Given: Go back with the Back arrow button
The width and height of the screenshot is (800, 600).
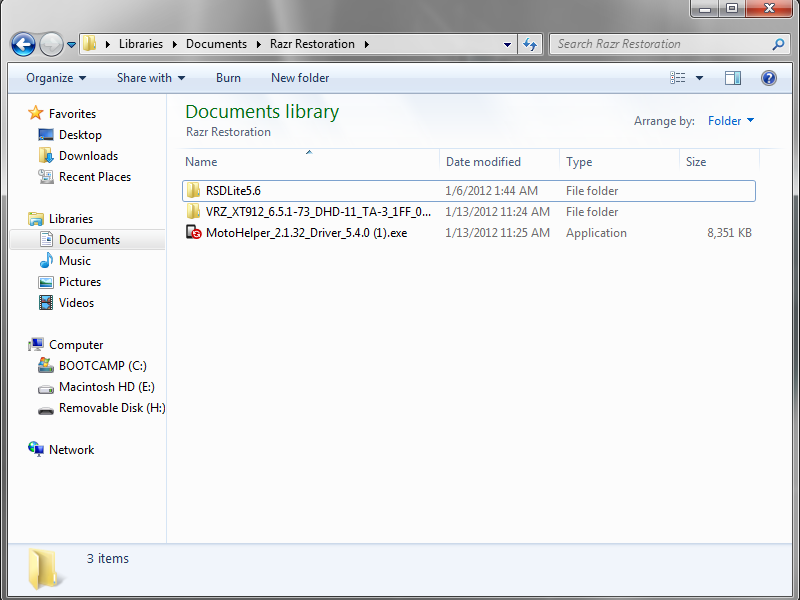Looking at the screenshot, I should (x=23, y=44).
